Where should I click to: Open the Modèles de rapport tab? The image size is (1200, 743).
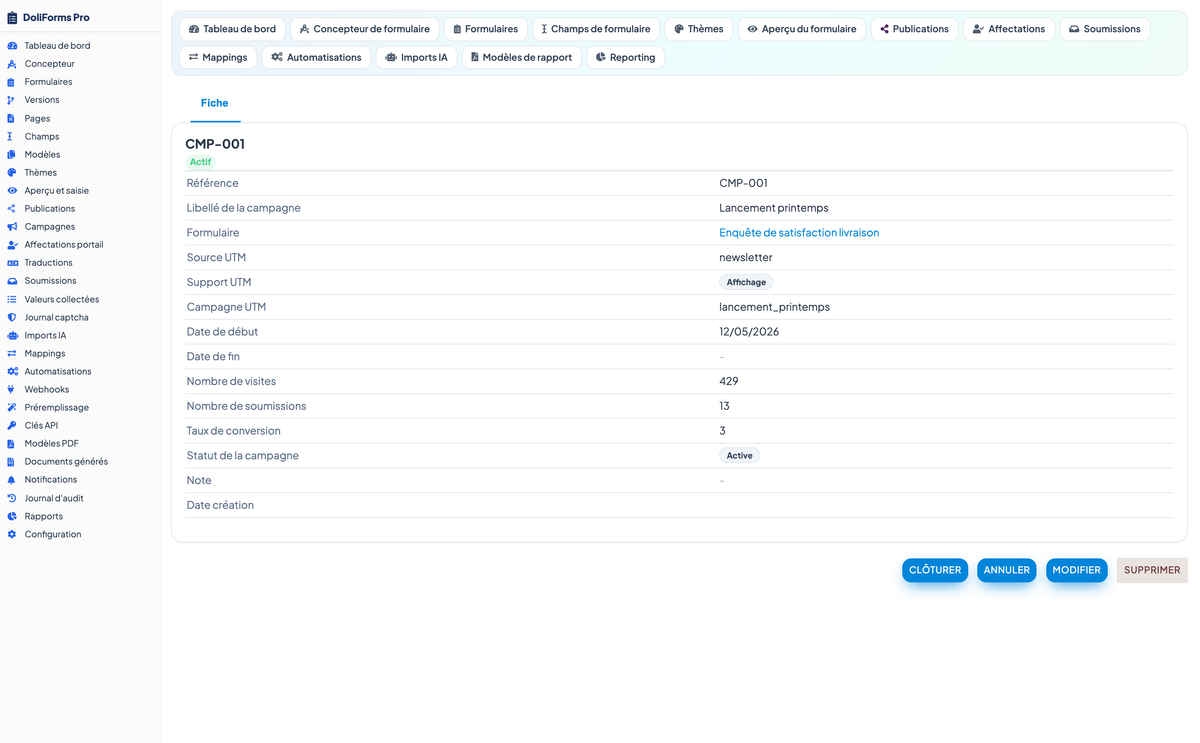pos(522,57)
